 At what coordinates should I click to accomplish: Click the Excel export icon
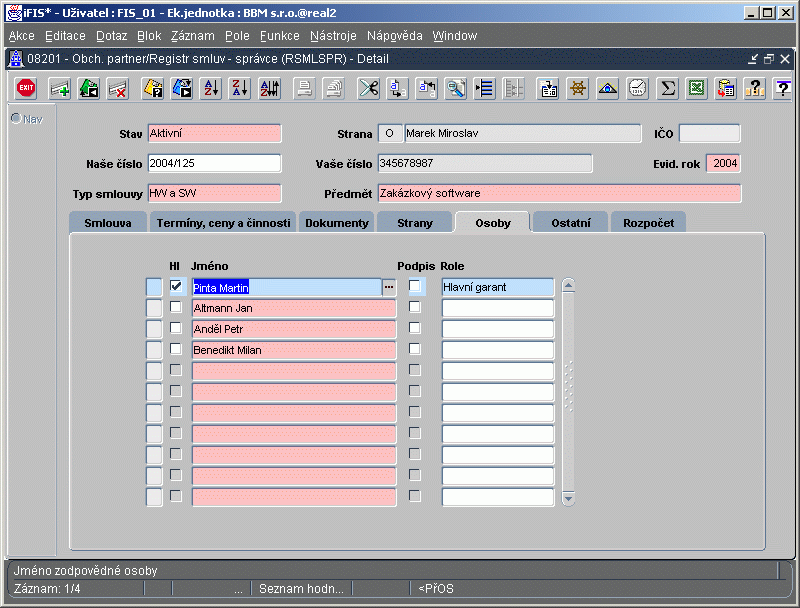[x=697, y=88]
